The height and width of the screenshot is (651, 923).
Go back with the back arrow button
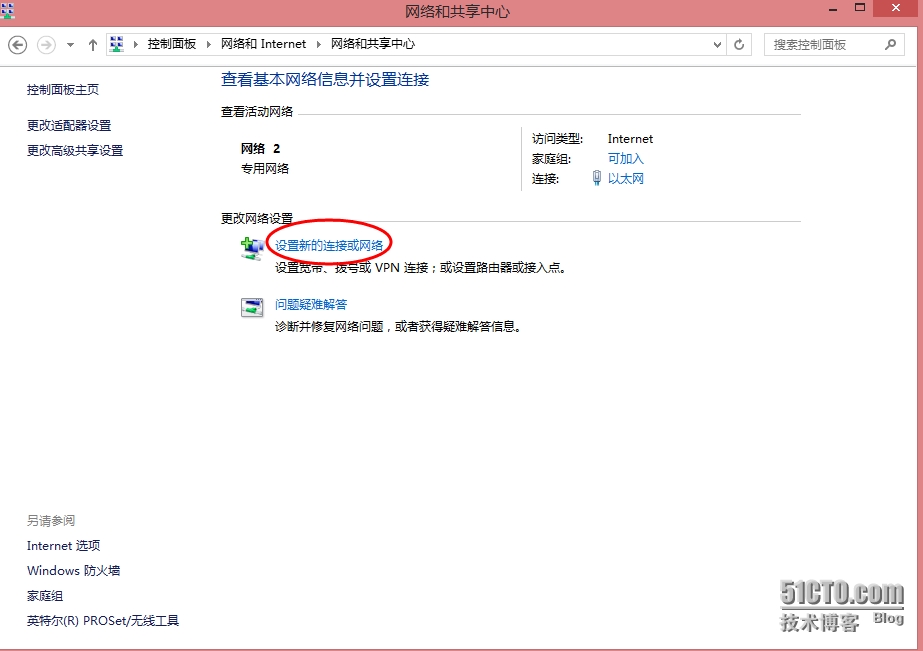(x=18, y=45)
